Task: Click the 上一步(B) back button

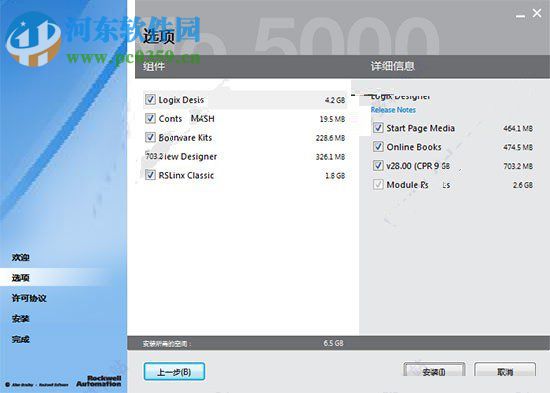Action: [174, 372]
